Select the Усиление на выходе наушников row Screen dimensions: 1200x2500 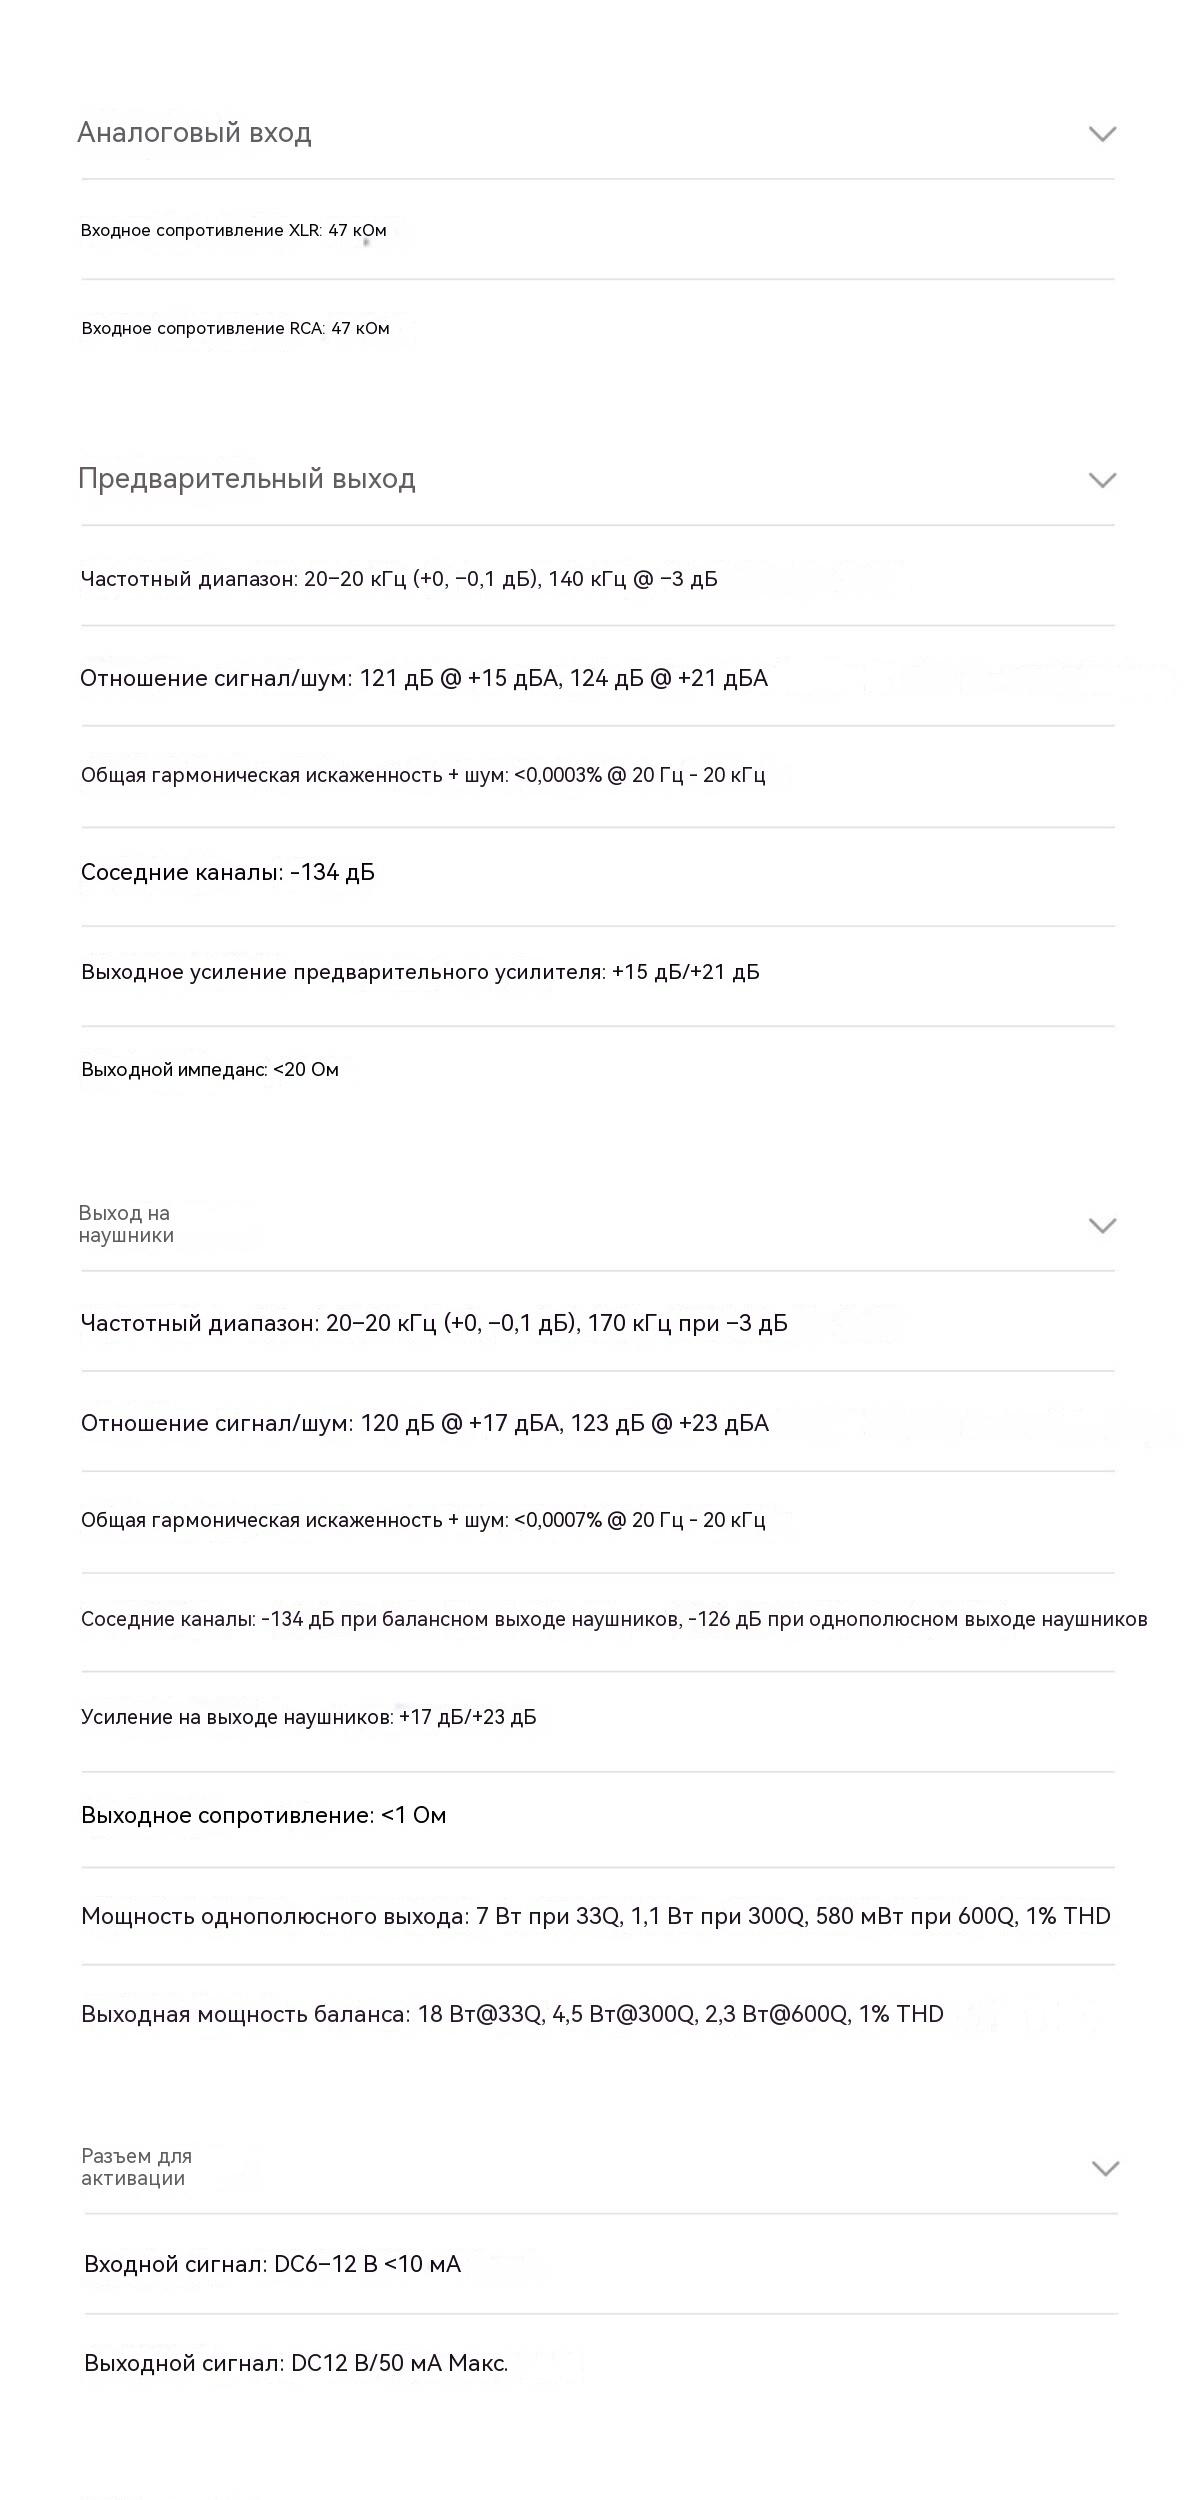pyautogui.click(x=598, y=1717)
